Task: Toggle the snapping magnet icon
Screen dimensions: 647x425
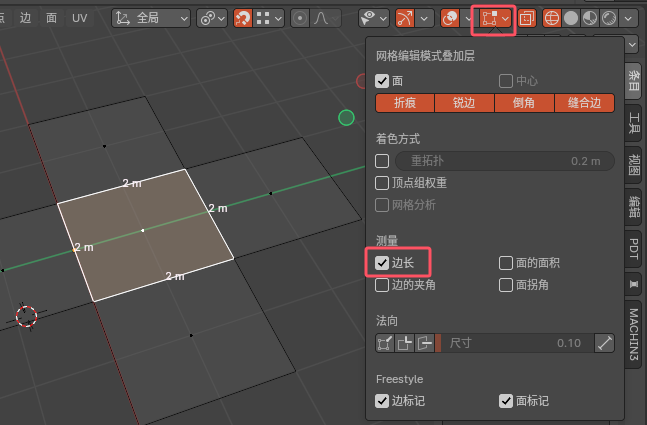Action: 242,18
